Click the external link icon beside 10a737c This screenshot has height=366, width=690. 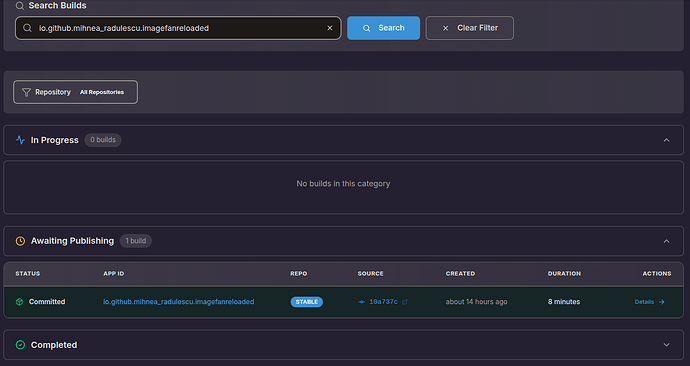tap(405, 302)
